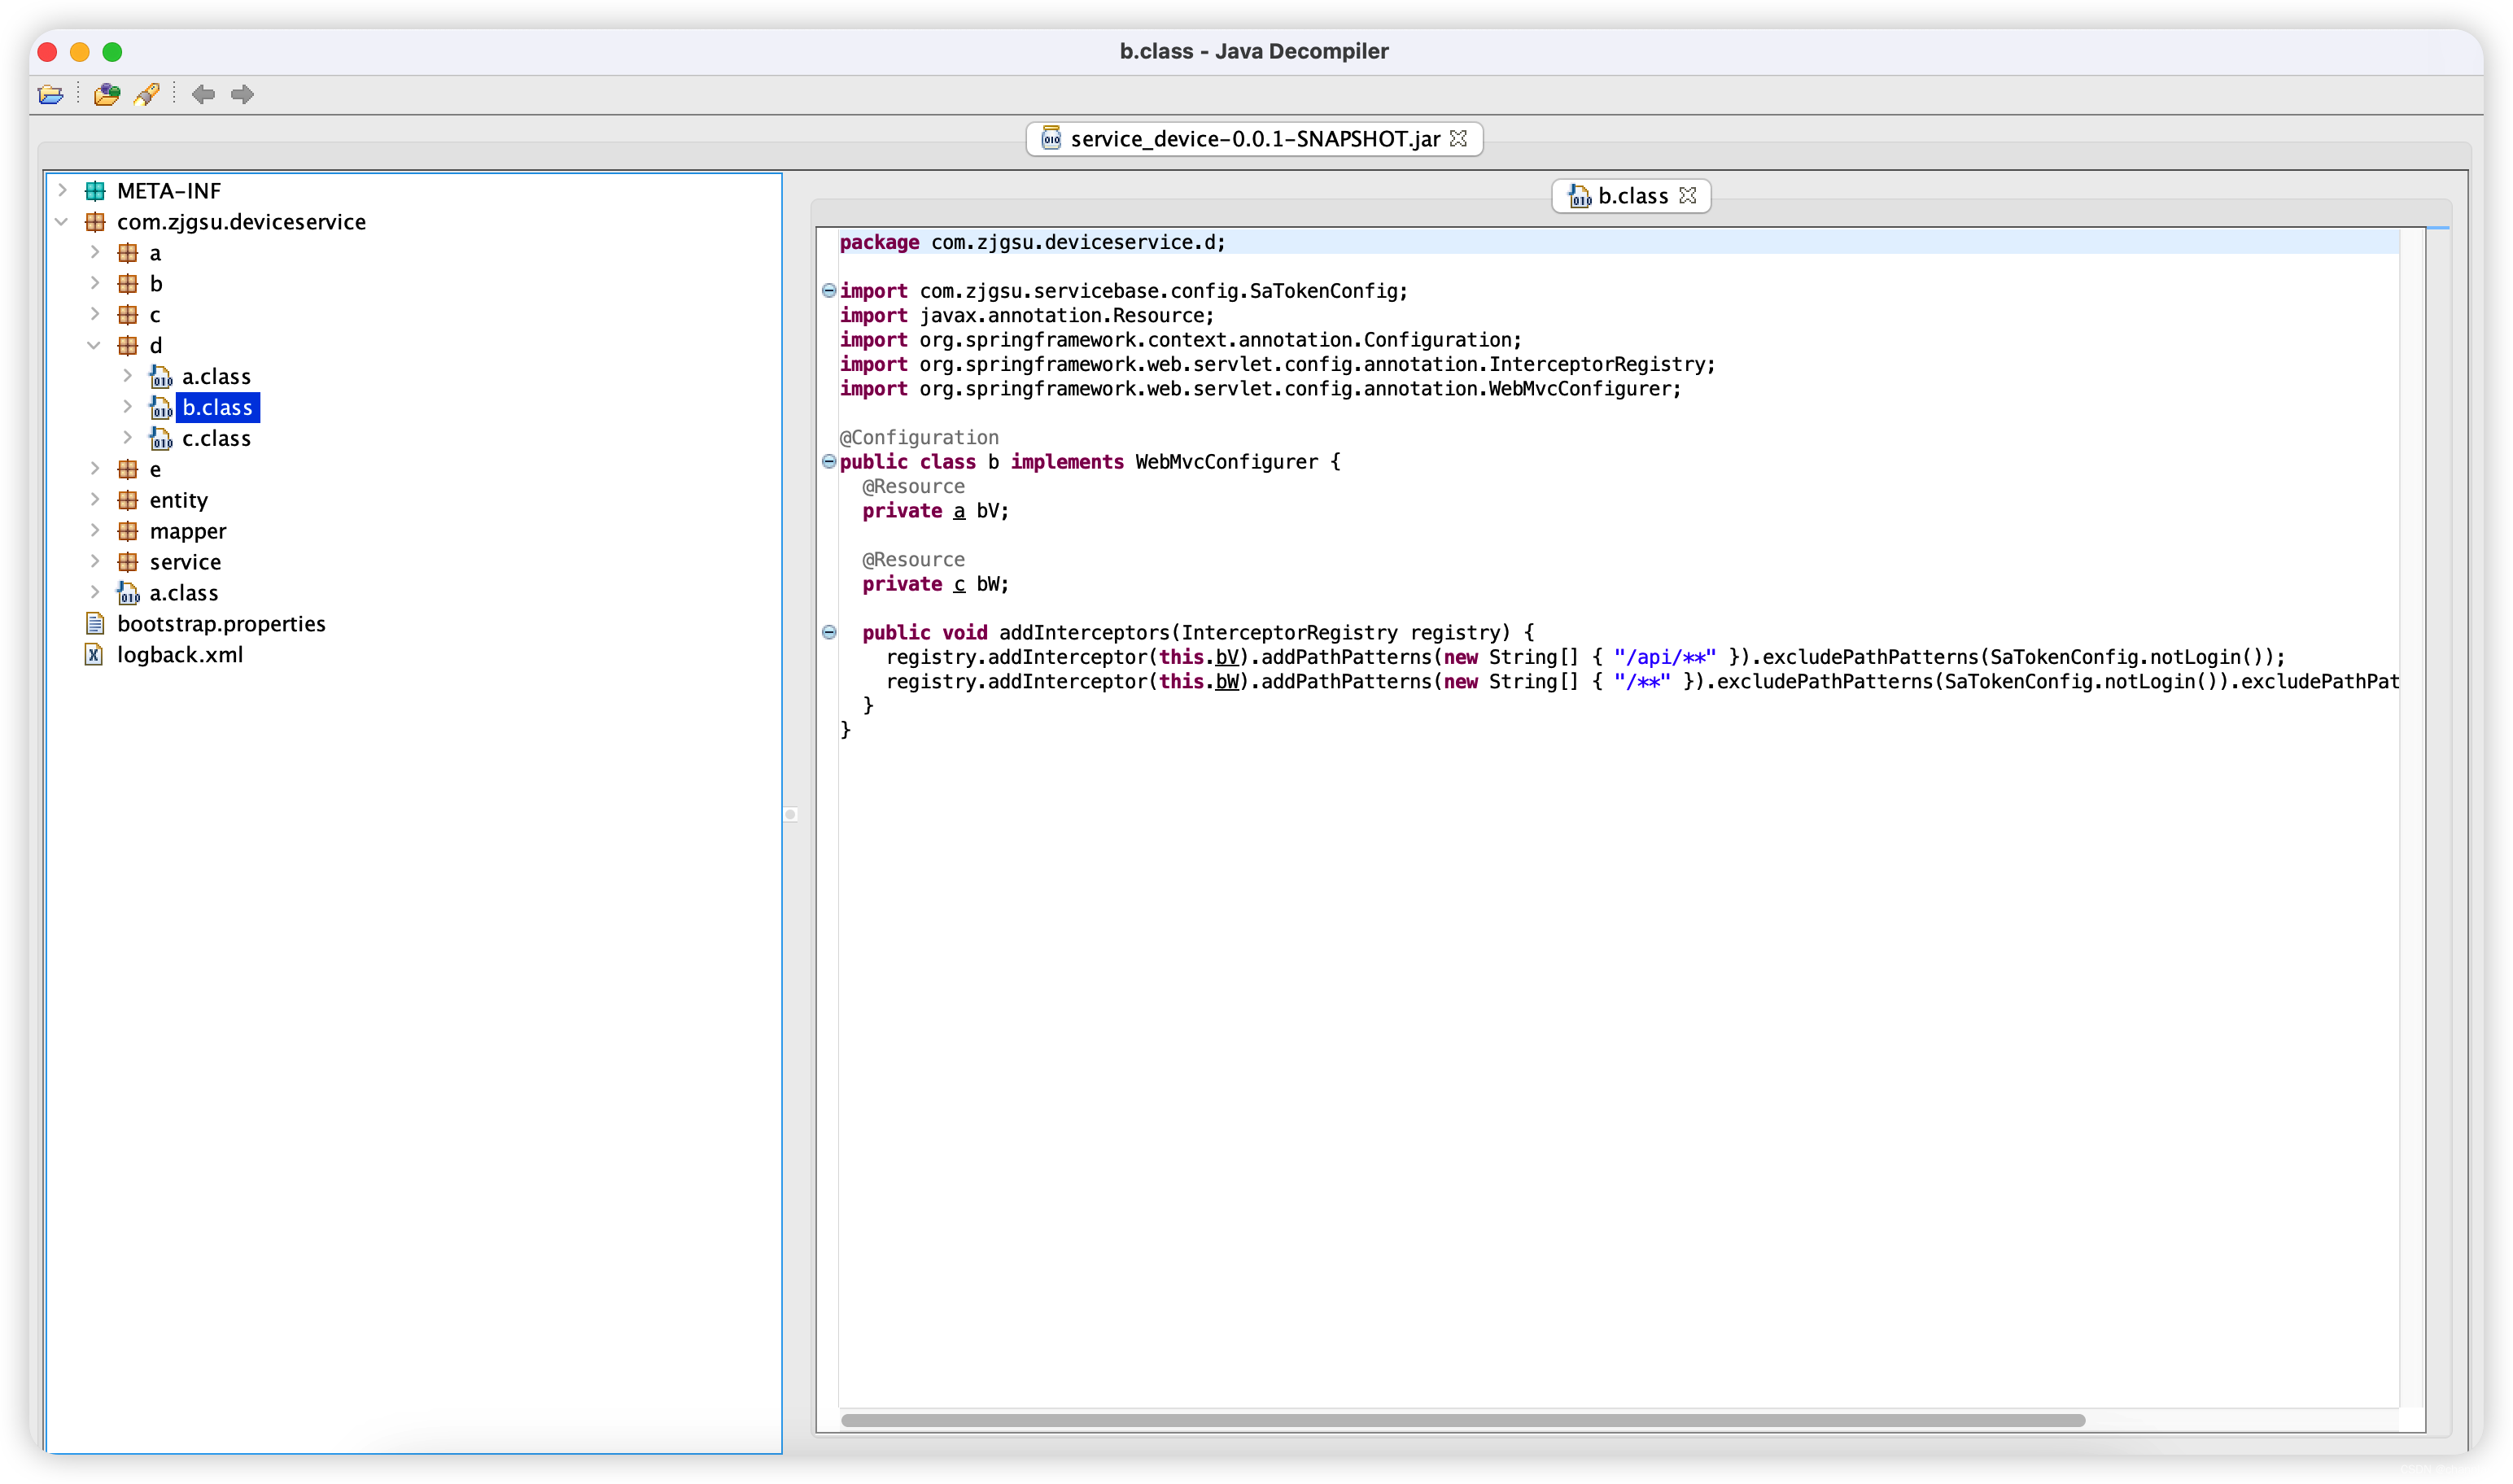Click the logback.xml file icon

[94, 655]
